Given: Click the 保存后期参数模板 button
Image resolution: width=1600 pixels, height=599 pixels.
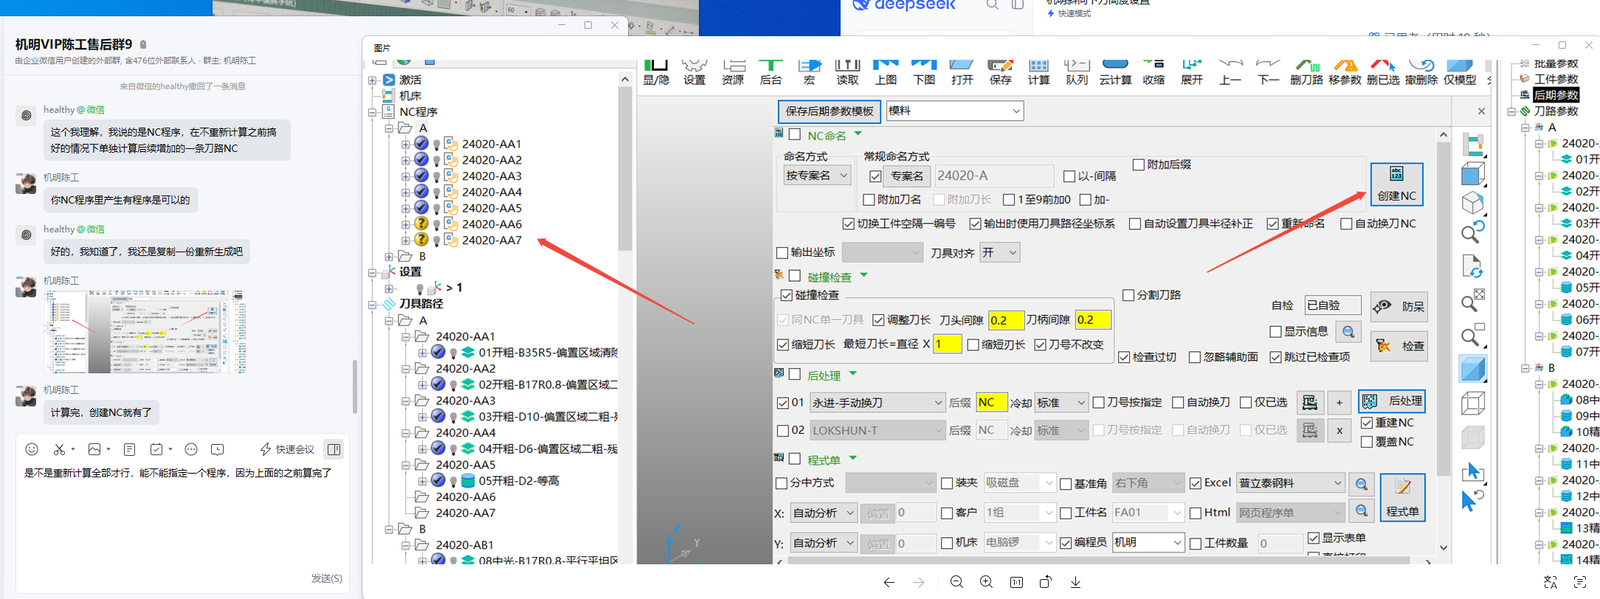Looking at the screenshot, I should click(x=830, y=111).
